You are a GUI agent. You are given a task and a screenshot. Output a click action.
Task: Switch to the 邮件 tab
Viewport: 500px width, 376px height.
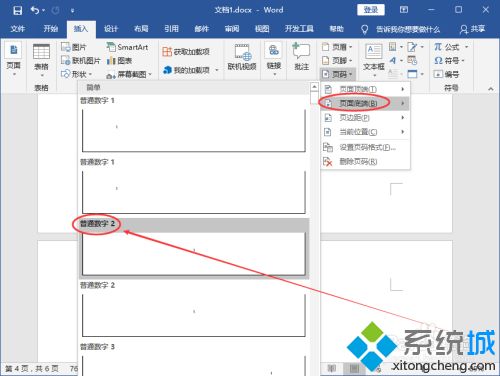(x=202, y=29)
